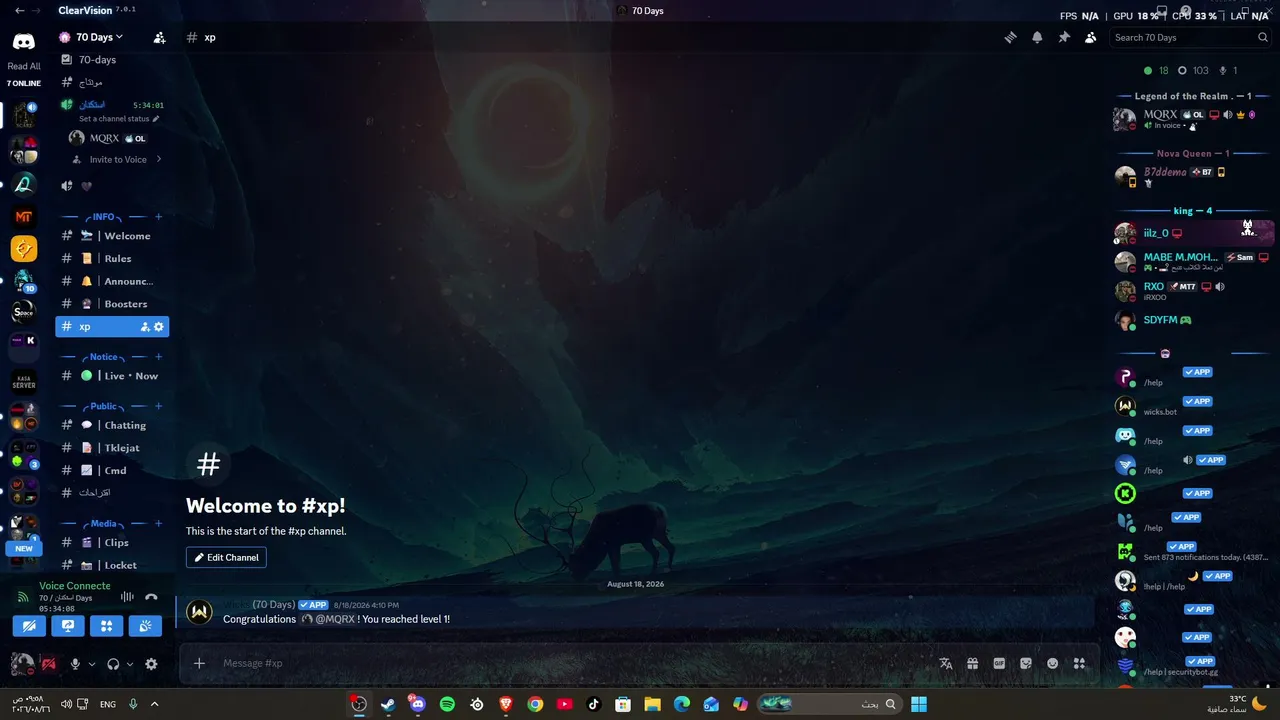Open notification settings bell icon
This screenshot has width=1280, height=720.
[x=1037, y=37]
